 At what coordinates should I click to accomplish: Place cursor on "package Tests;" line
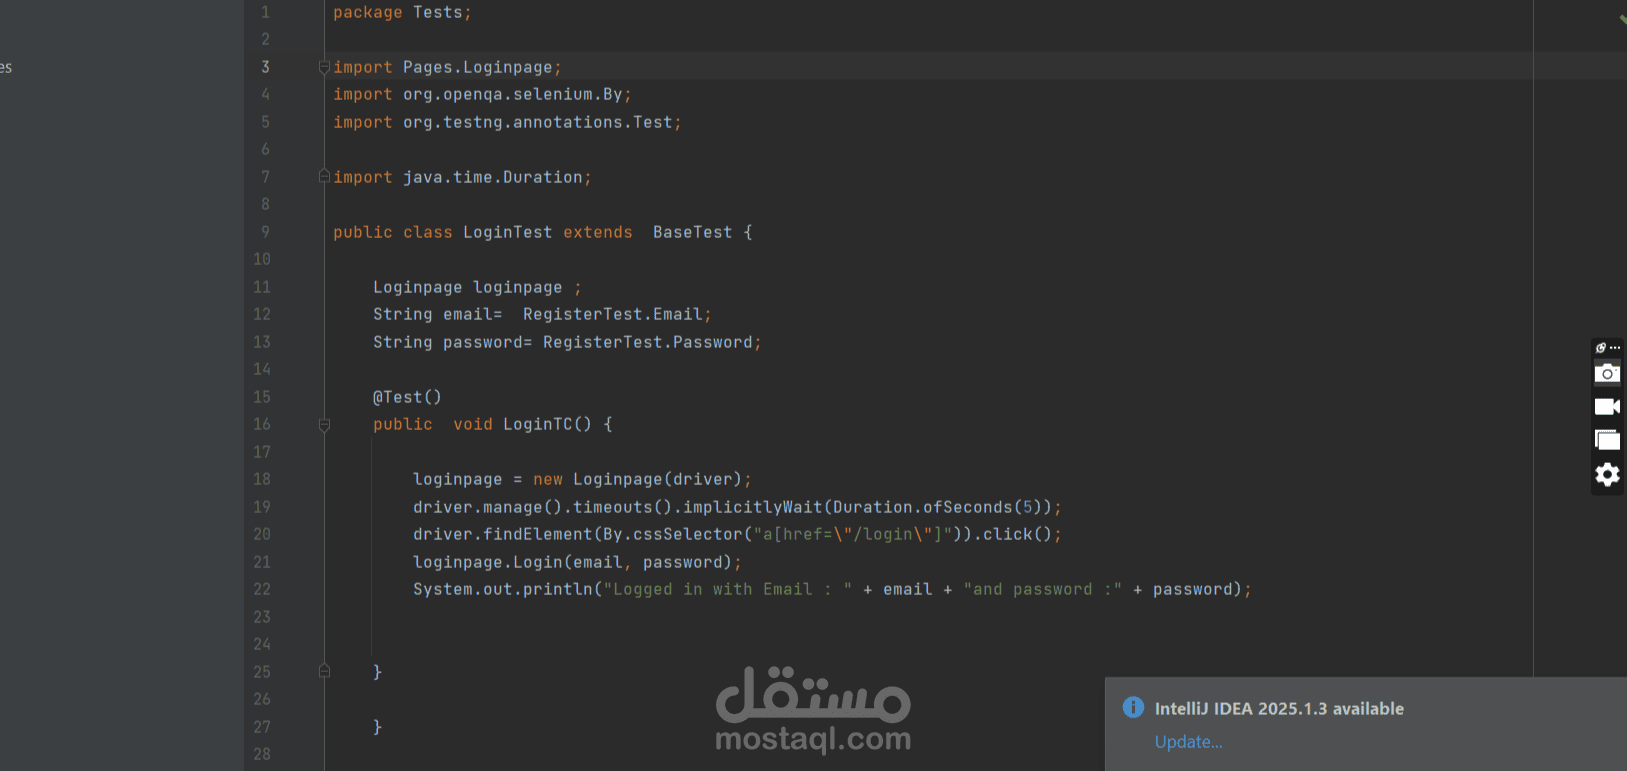402,12
